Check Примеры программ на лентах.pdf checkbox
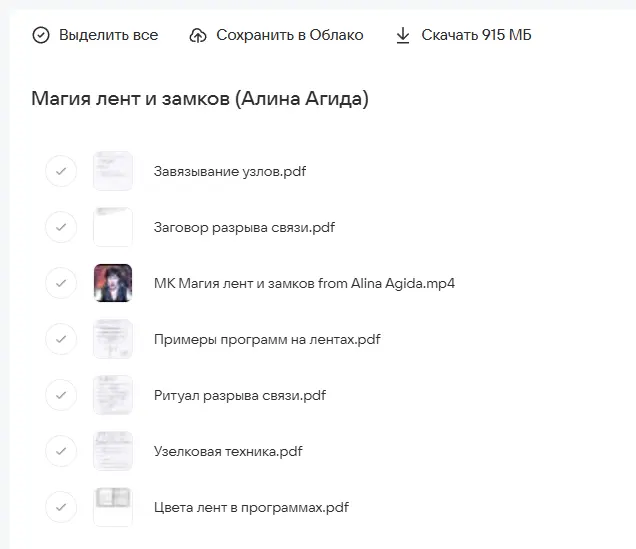Screen dimensions: 636x549 point(61,339)
